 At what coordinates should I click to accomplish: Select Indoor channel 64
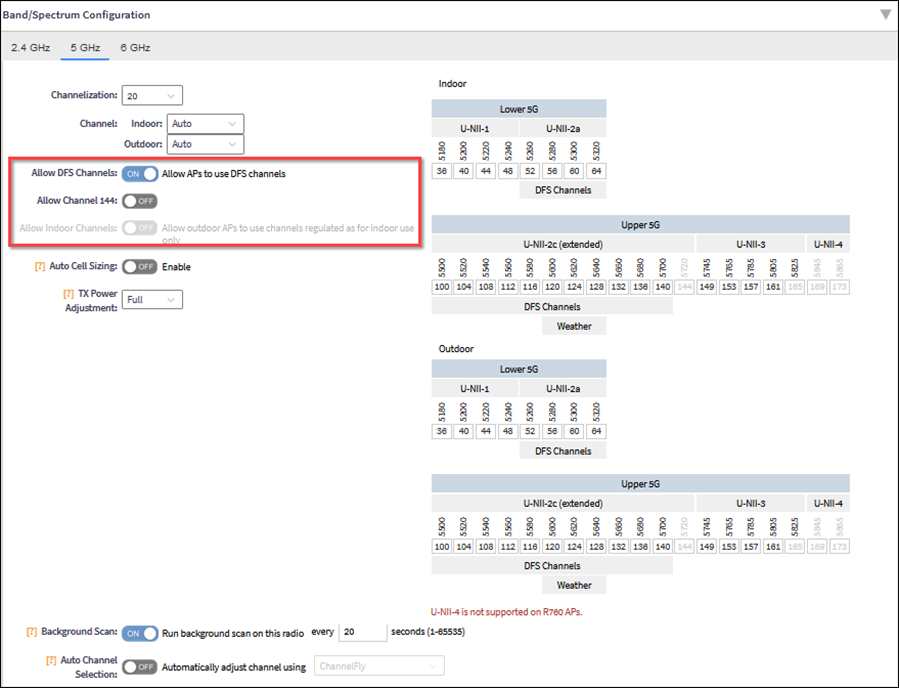(596, 171)
